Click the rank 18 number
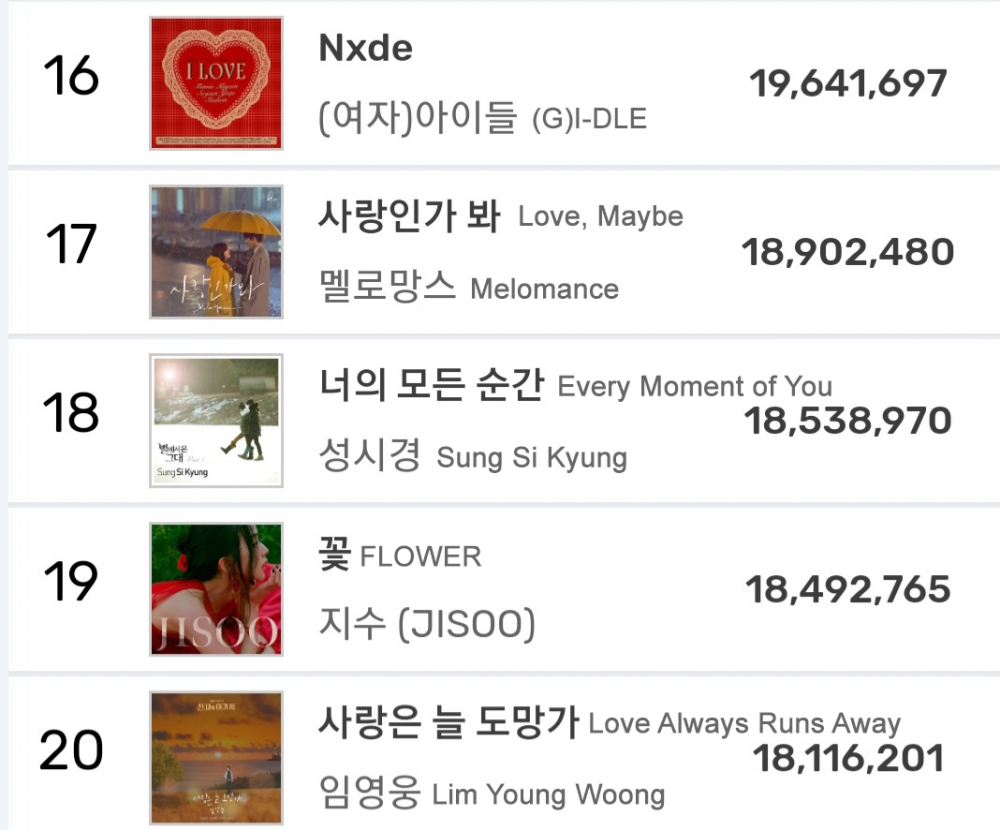 pyautogui.click(x=71, y=412)
